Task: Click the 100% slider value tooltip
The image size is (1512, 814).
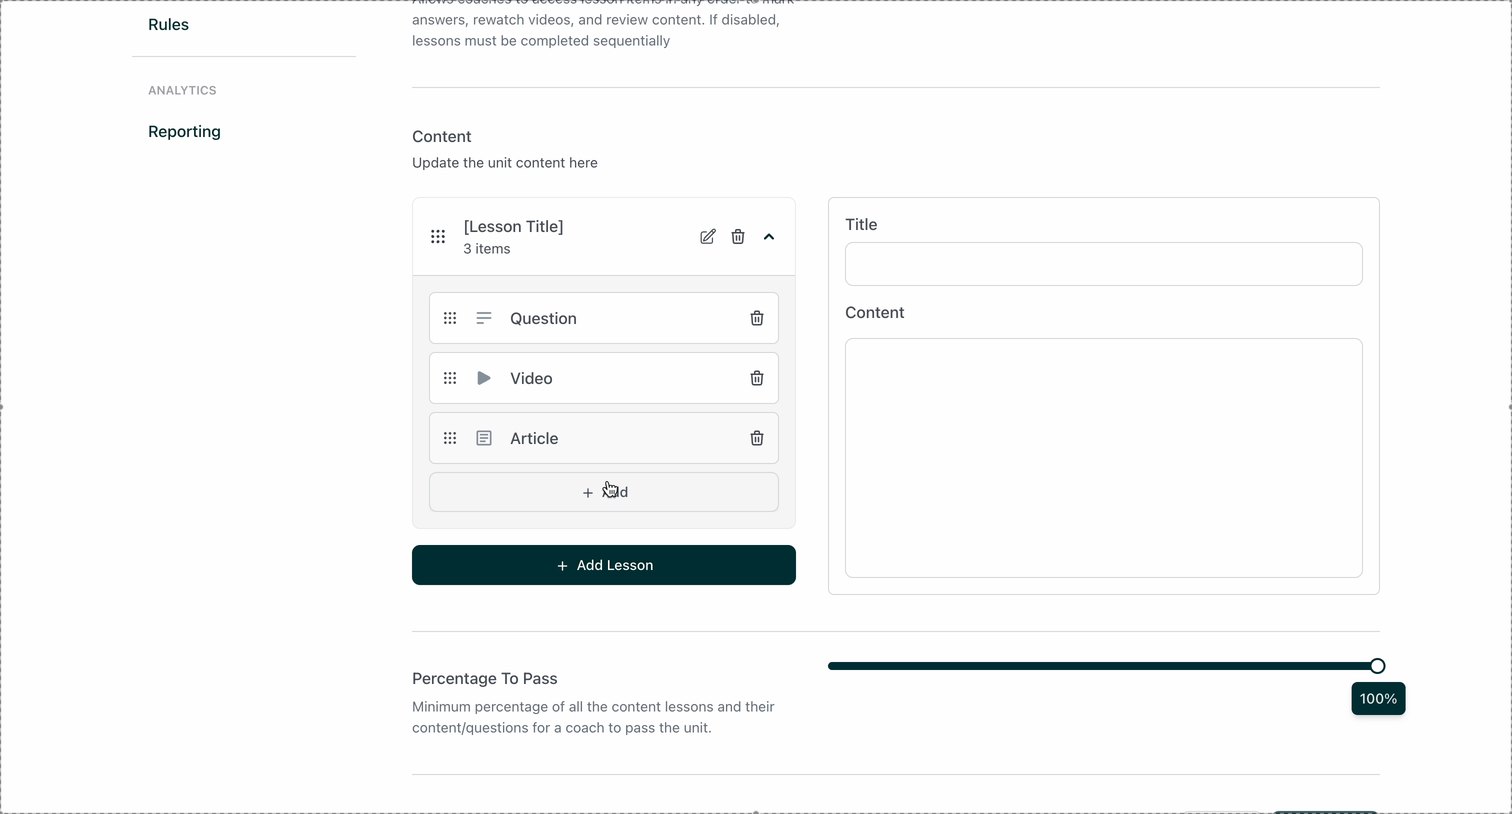Action: (x=1378, y=699)
